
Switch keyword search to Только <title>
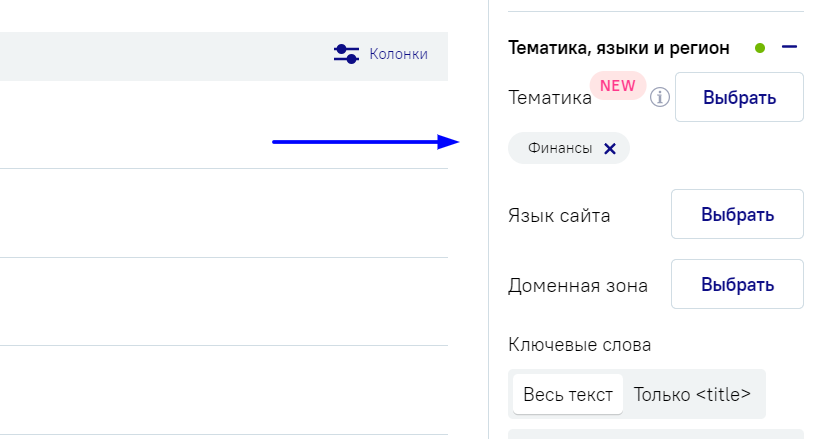(x=692, y=394)
